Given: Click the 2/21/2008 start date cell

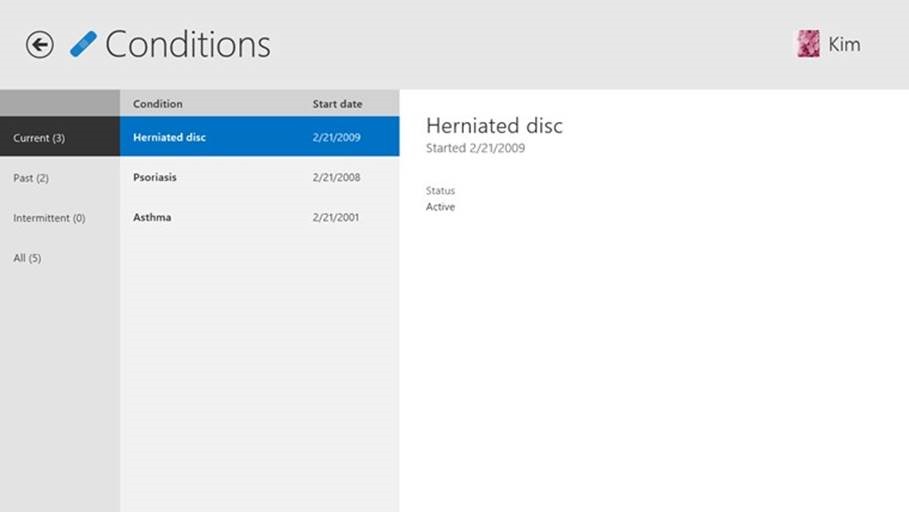Looking at the screenshot, I should [336, 177].
